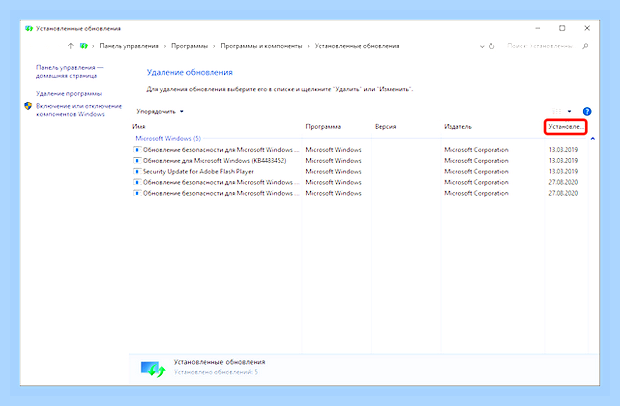Click the Installed updates icon in details pane
The image size is (620, 406).
(x=153, y=369)
